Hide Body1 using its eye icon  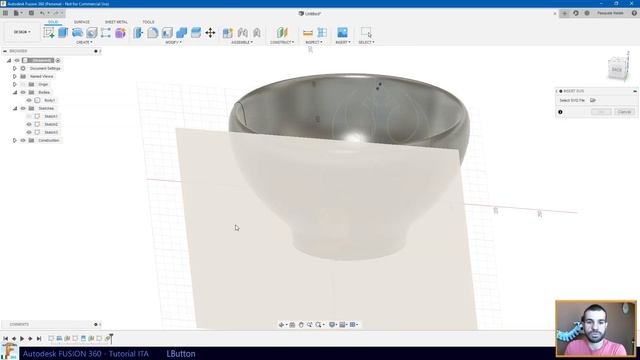coord(29,100)
